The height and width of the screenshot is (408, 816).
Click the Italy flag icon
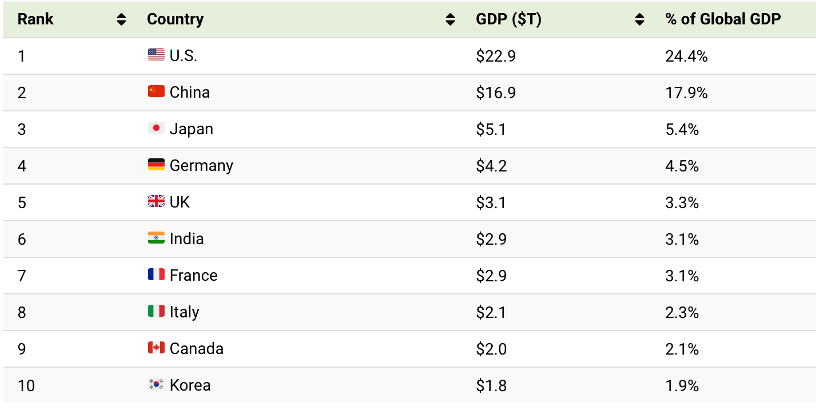(156, 312)
